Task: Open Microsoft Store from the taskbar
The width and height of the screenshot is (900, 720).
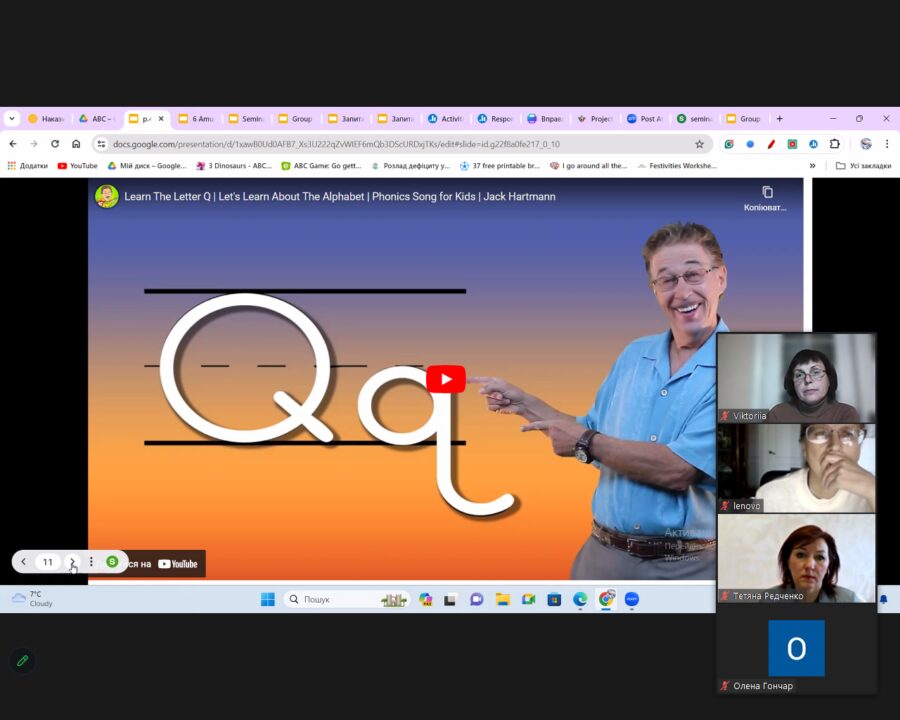Action: click(x=554, y=599)
